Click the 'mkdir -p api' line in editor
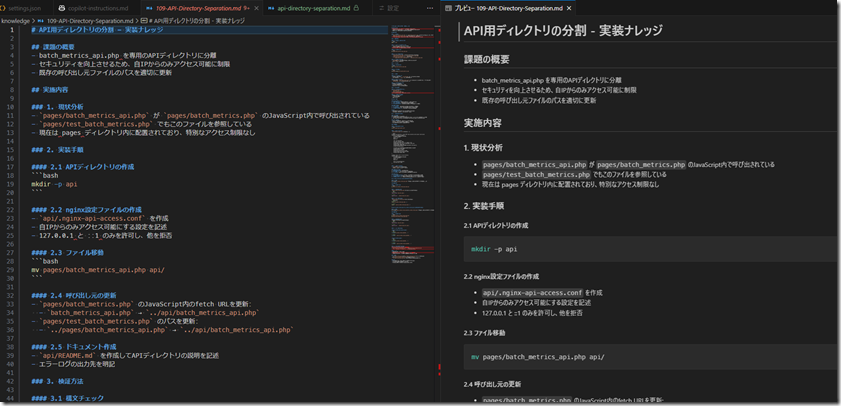The width and height of the screenshot is (841, 406). pyautogui.click(x=54, y=184)
